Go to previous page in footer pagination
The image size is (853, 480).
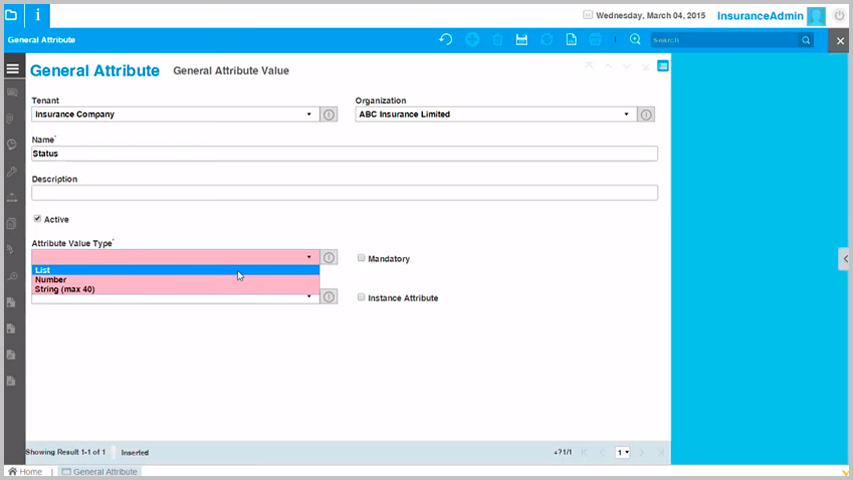pyautogui.click(x=603, y=452)
